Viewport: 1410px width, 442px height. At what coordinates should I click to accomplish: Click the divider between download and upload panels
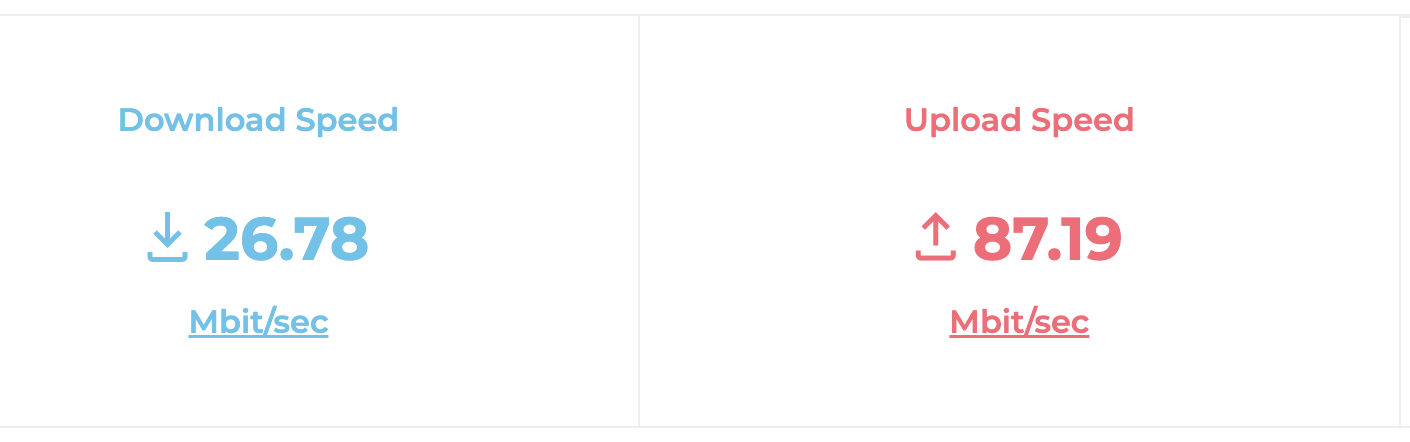pyautogui.click(x=639, y=221)
